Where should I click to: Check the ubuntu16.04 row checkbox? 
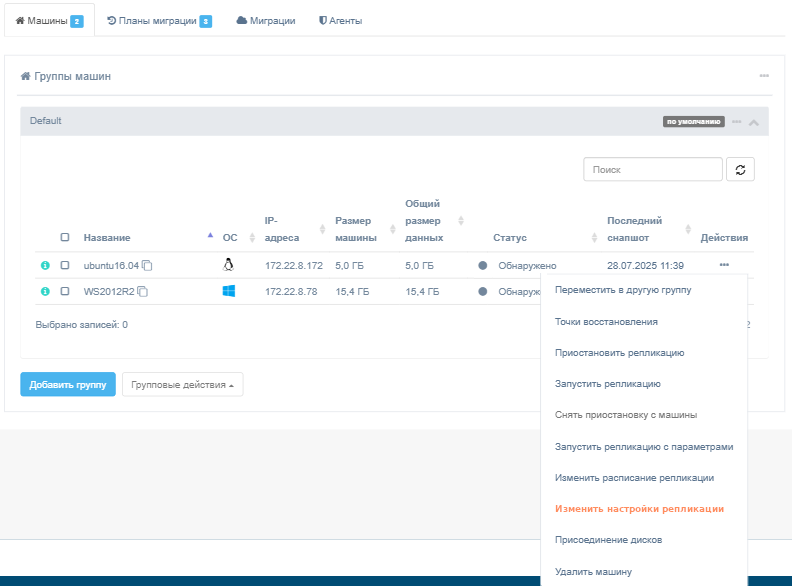65,265
